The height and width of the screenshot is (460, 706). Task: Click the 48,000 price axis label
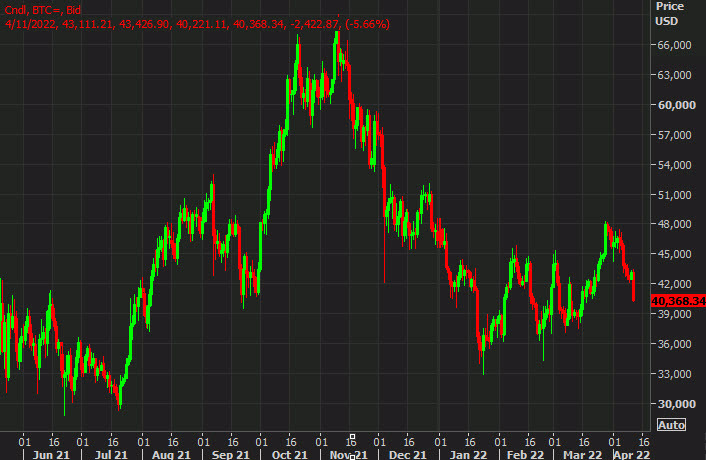675,225
